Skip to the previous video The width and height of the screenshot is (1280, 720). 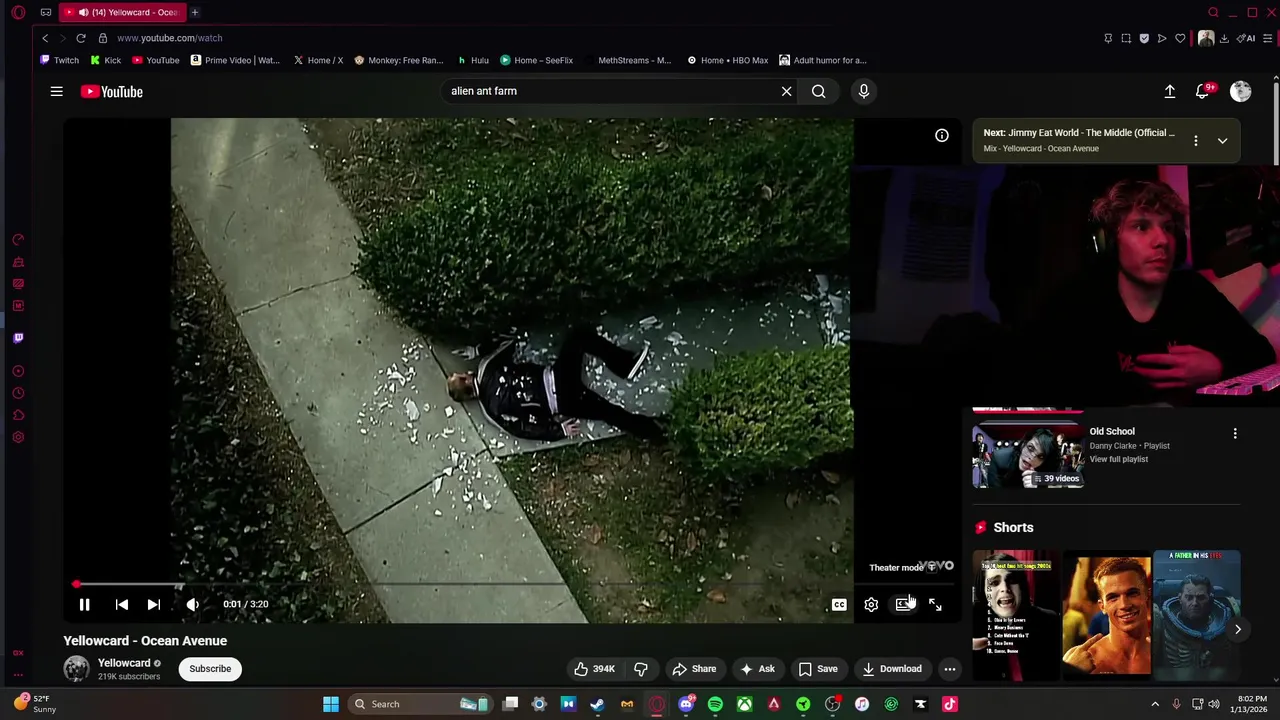point(122,604)
